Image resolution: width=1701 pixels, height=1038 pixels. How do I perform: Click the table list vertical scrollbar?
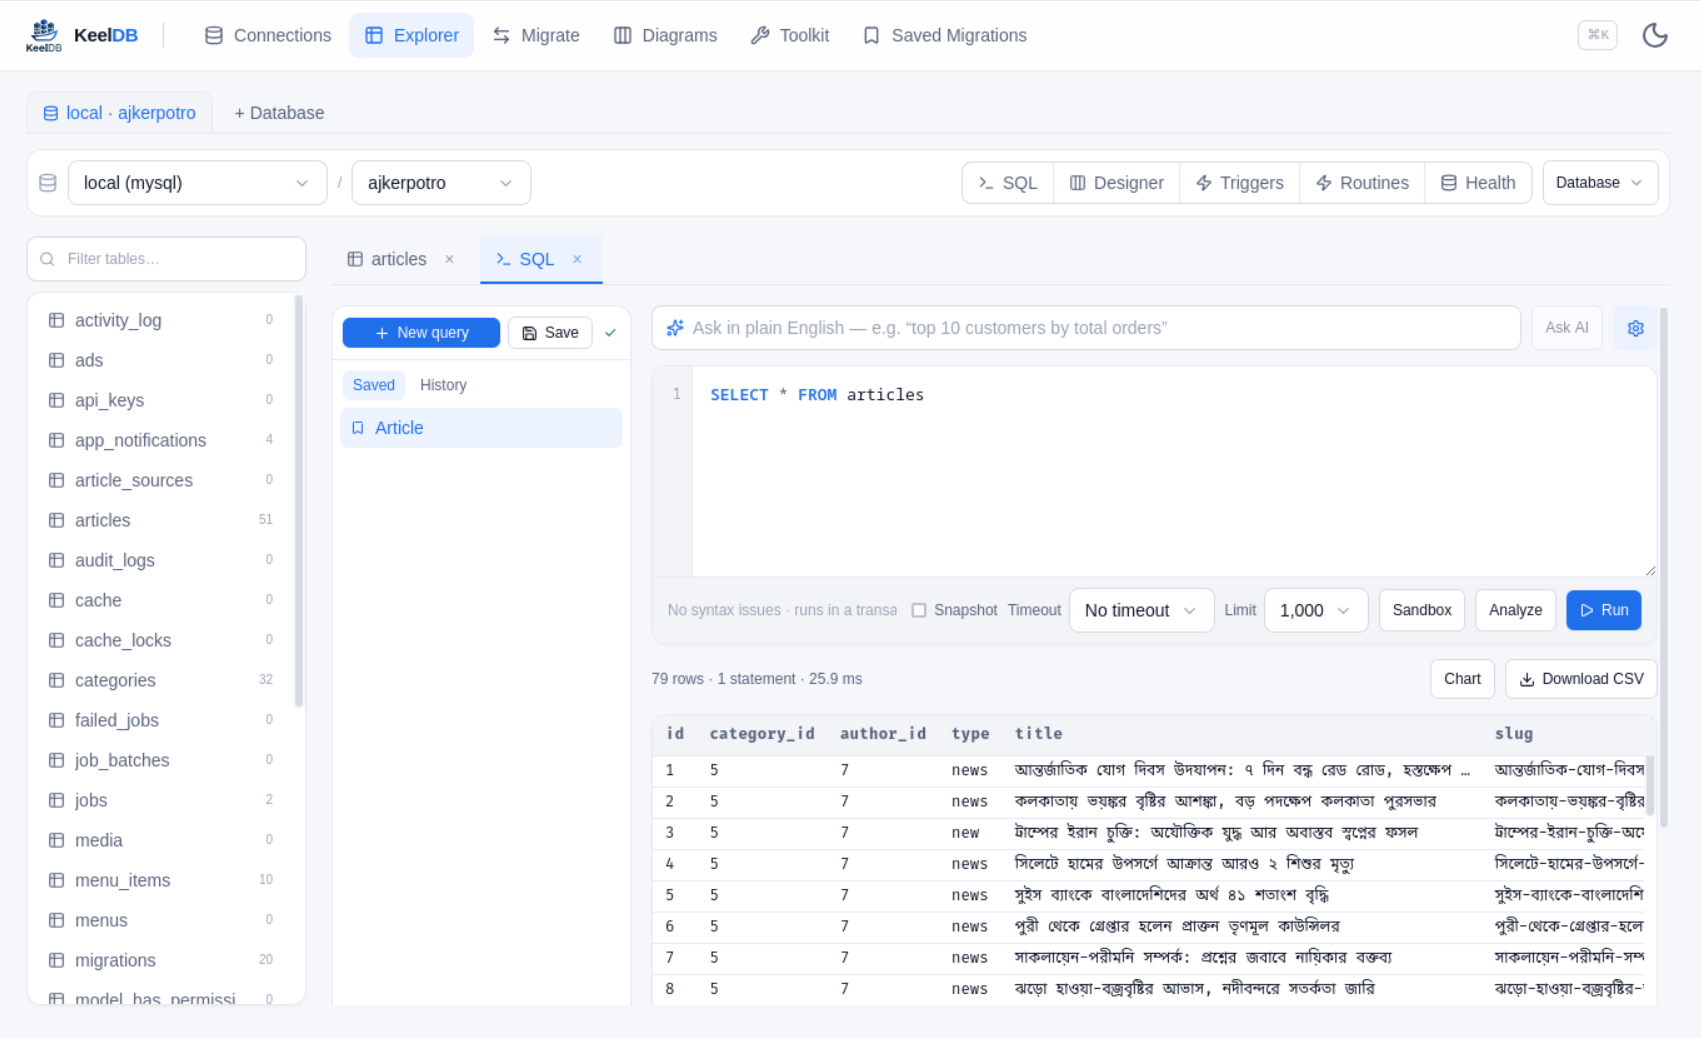298,500
